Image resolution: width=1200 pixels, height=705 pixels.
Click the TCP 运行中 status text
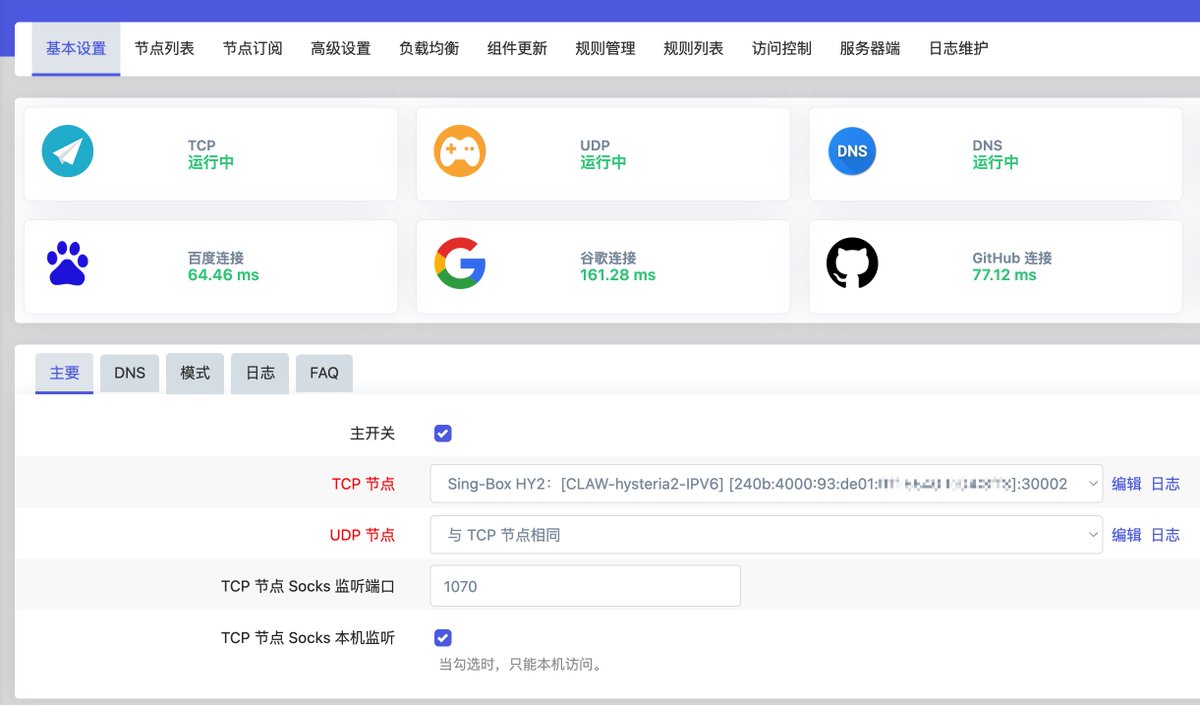coord(211,162)
